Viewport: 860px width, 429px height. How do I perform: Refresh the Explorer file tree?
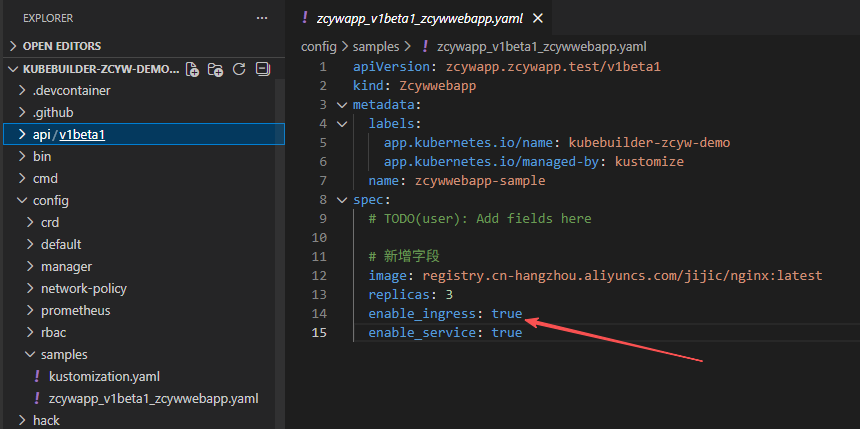(239, 69)
